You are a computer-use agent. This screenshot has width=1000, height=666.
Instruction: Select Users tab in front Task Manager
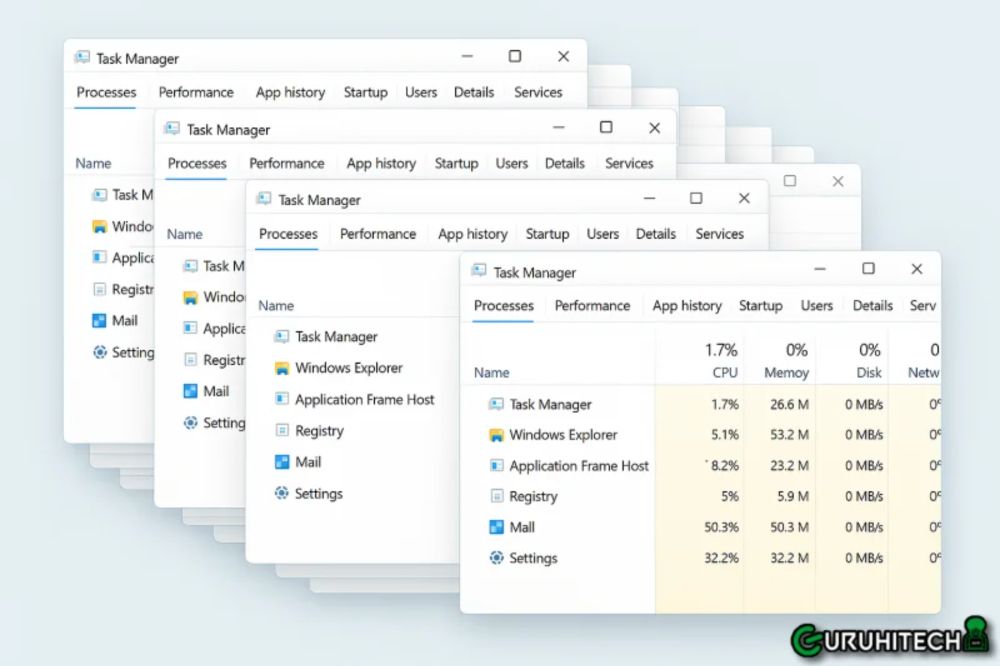(x=816, y=306)
